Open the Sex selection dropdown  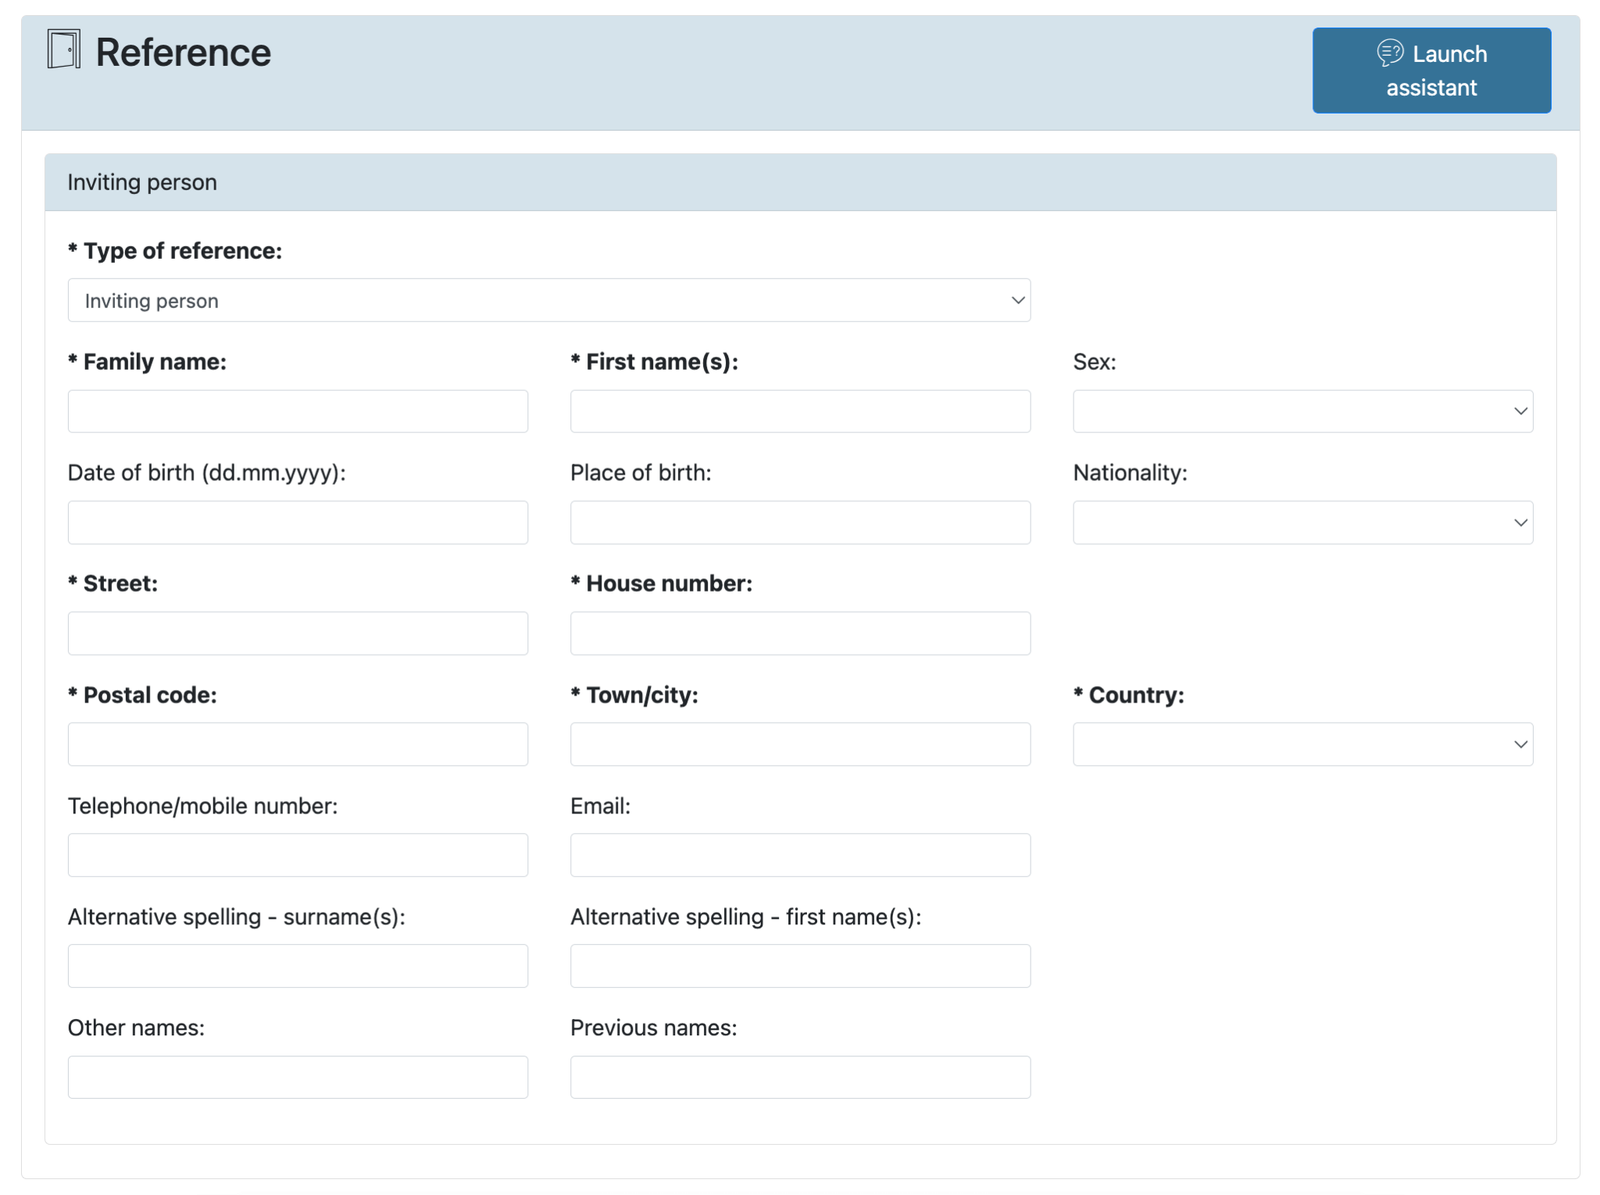(1302, 411)
